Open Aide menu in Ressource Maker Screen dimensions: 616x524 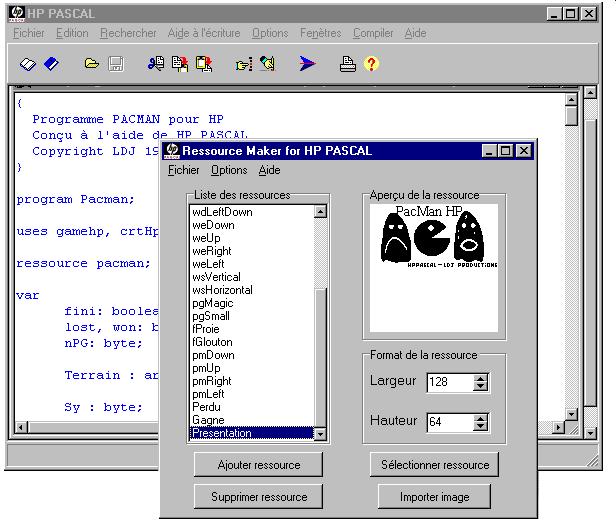coord(270,170)
